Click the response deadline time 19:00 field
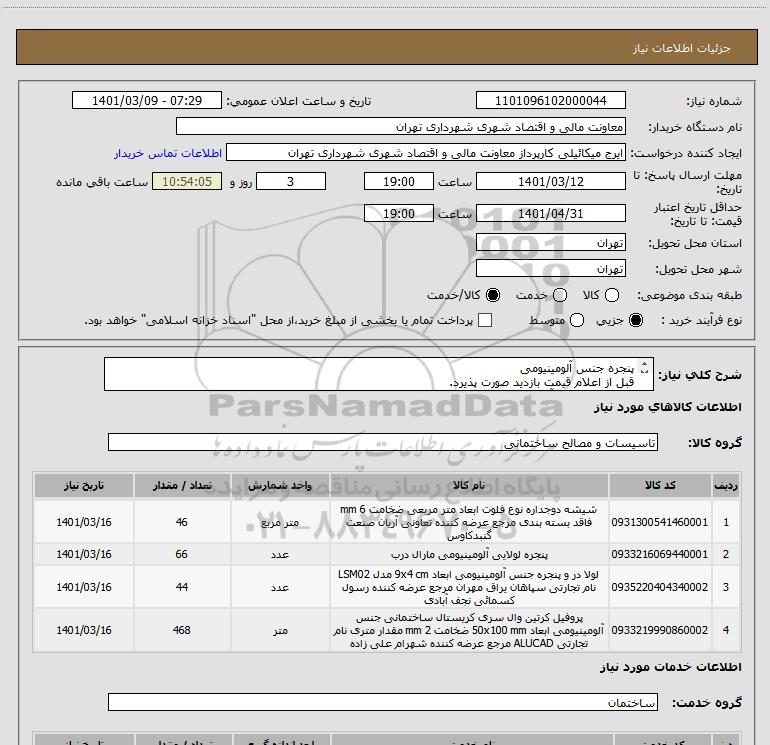 [x=399, y=181]
